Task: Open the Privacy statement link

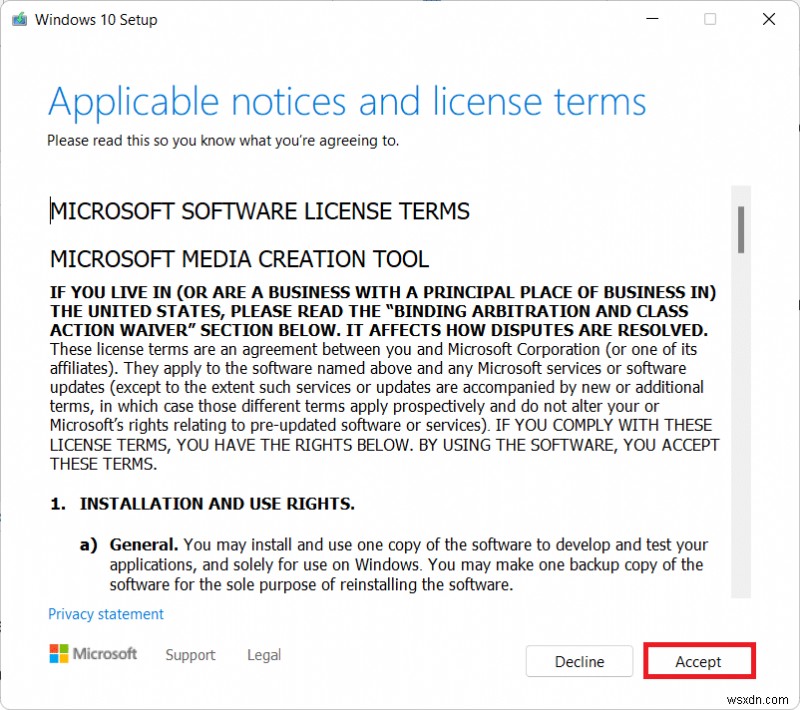Action: tap(106, 614)
